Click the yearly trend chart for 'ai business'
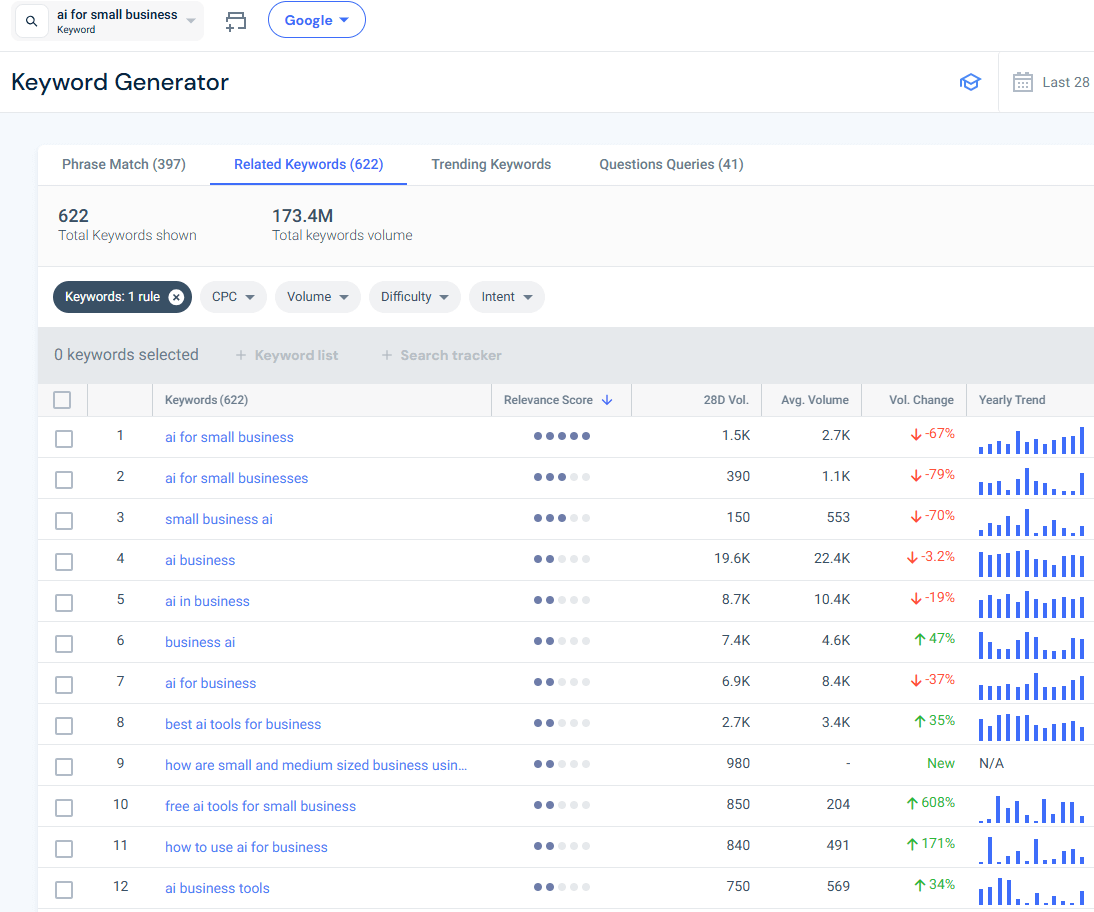This screenshot has width=1094, height=912. coord(1030,562)
